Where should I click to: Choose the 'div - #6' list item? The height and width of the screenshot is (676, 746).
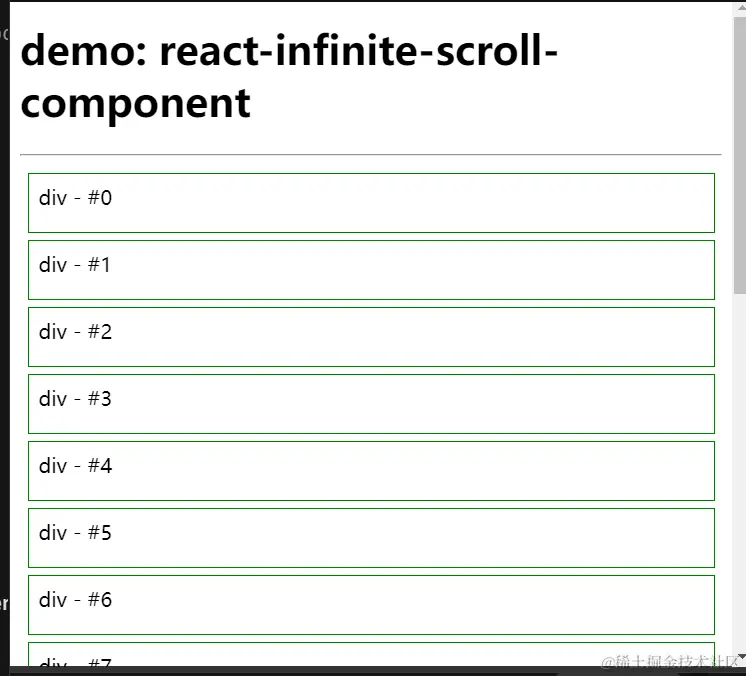tap(371, 605)
